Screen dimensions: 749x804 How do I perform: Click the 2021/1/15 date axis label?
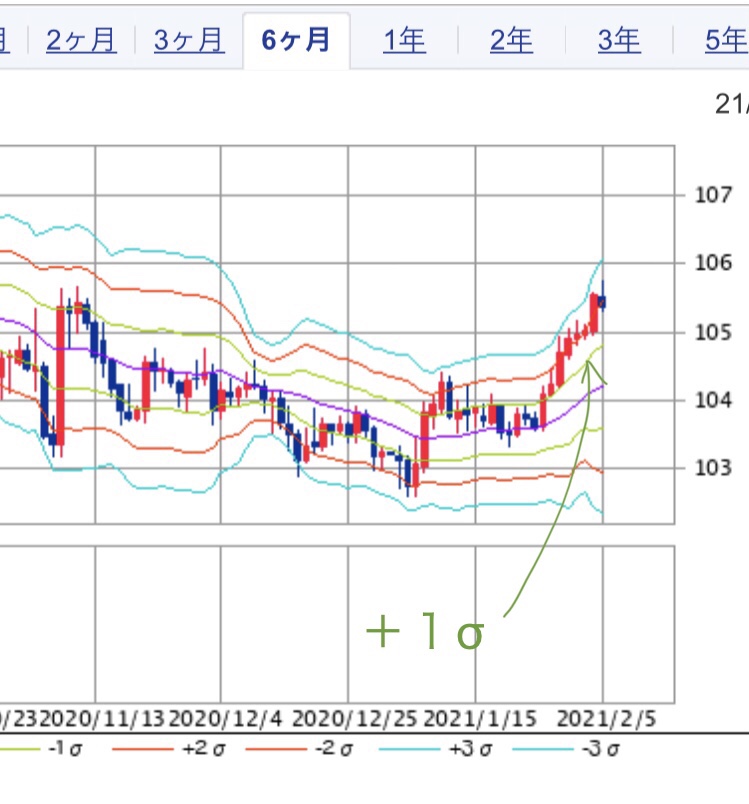[478, 719]
